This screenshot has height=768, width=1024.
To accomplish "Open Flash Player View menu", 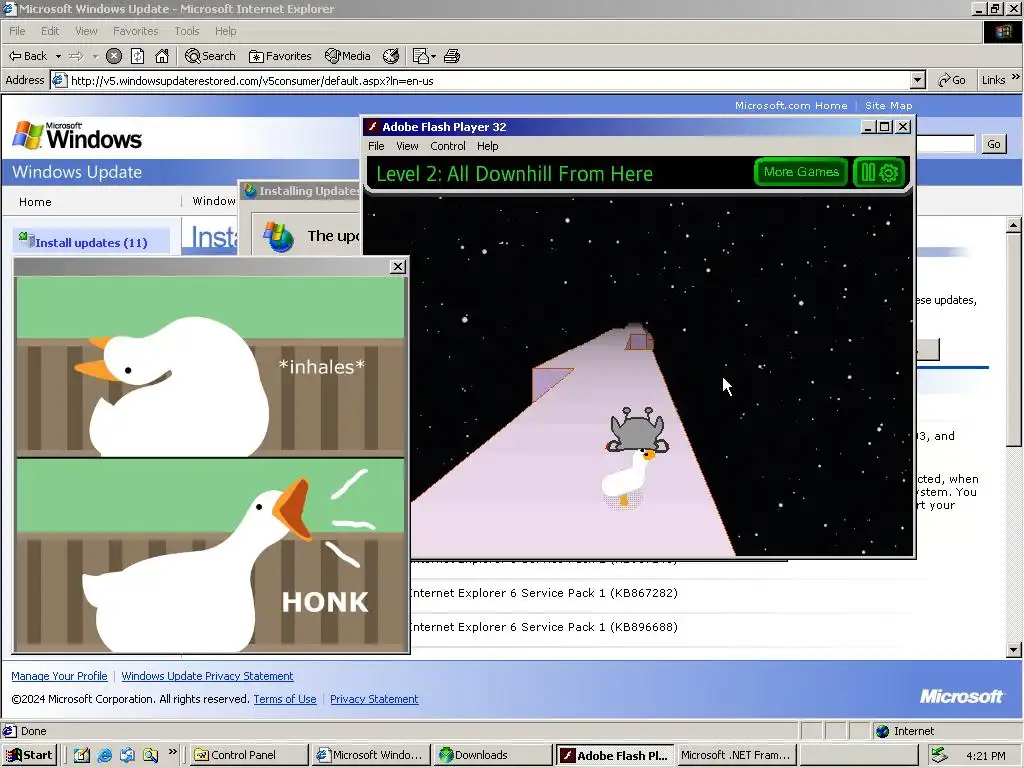I will click(407, 146).
